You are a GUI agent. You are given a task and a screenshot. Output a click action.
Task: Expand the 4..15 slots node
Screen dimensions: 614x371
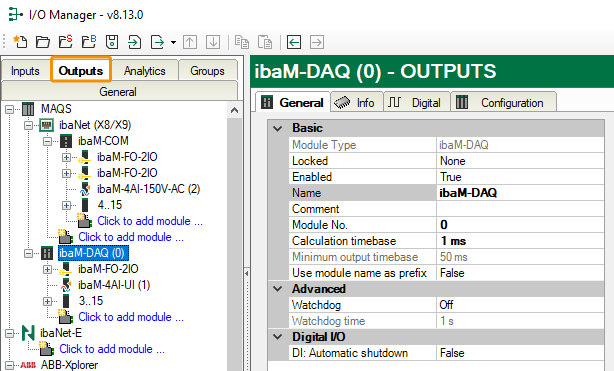[66, 205]
